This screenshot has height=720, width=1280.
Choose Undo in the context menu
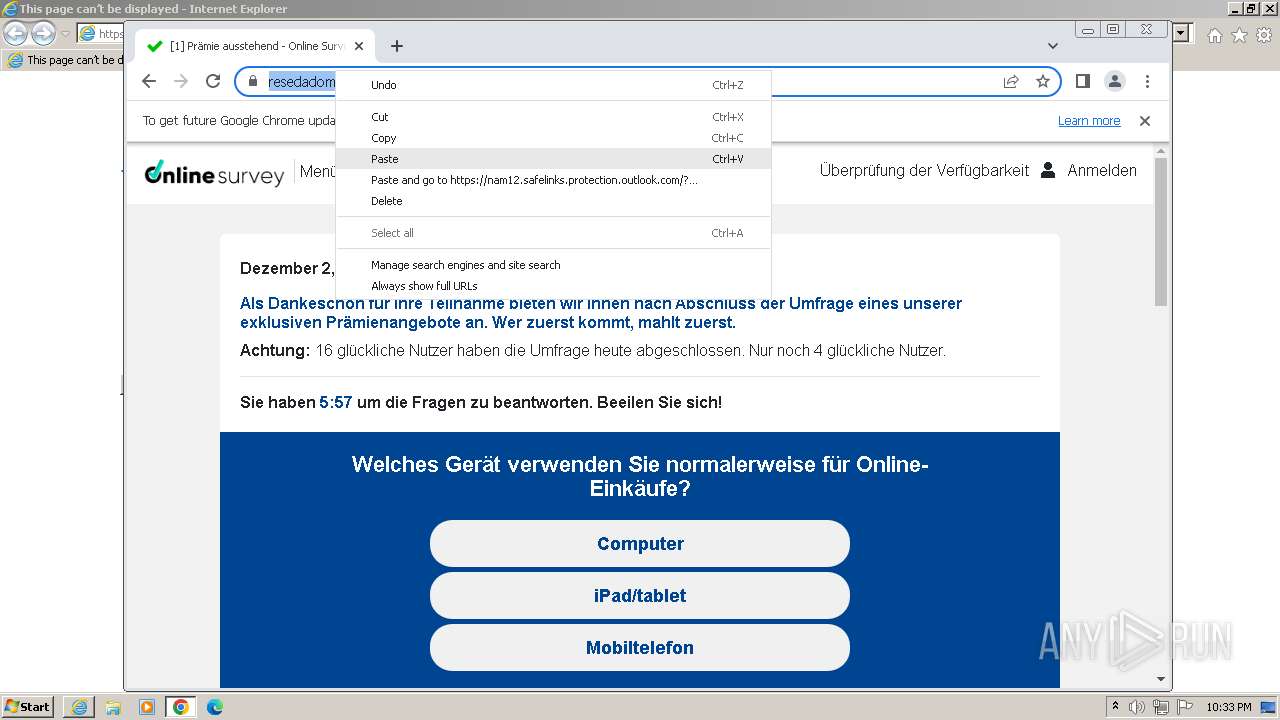(553, 85)
